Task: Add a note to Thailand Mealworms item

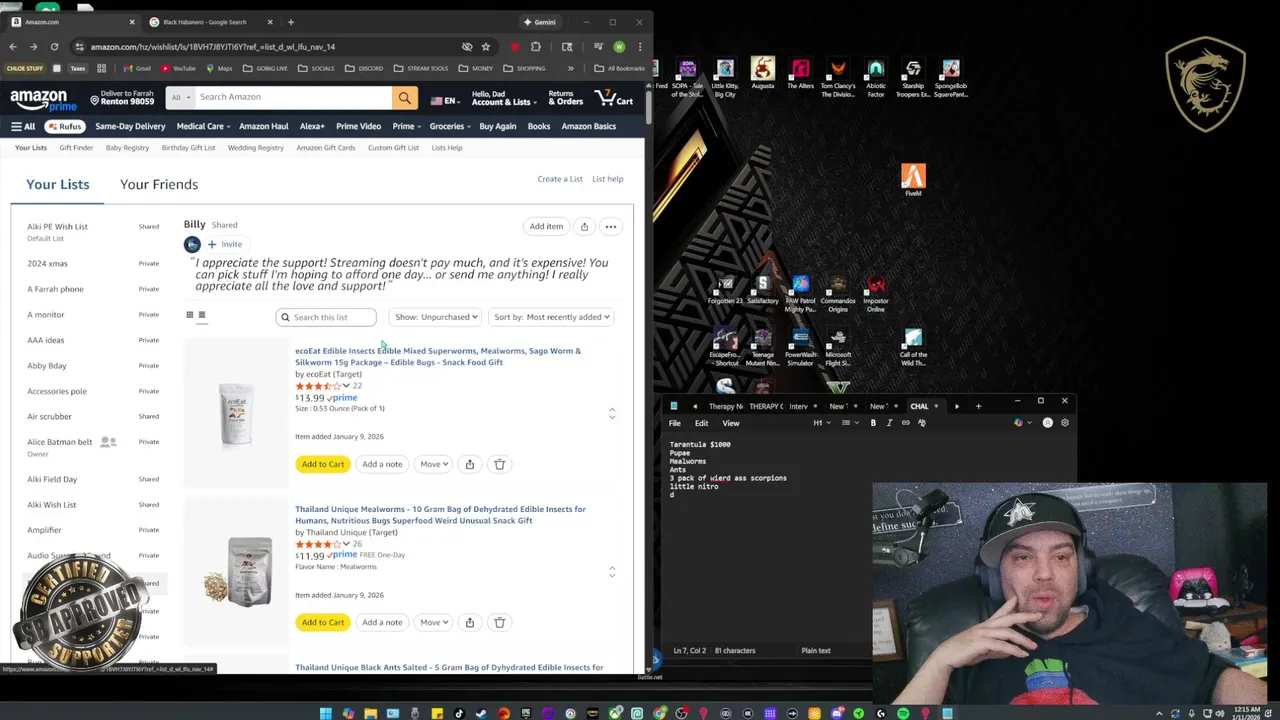Action: coord(382,622)
